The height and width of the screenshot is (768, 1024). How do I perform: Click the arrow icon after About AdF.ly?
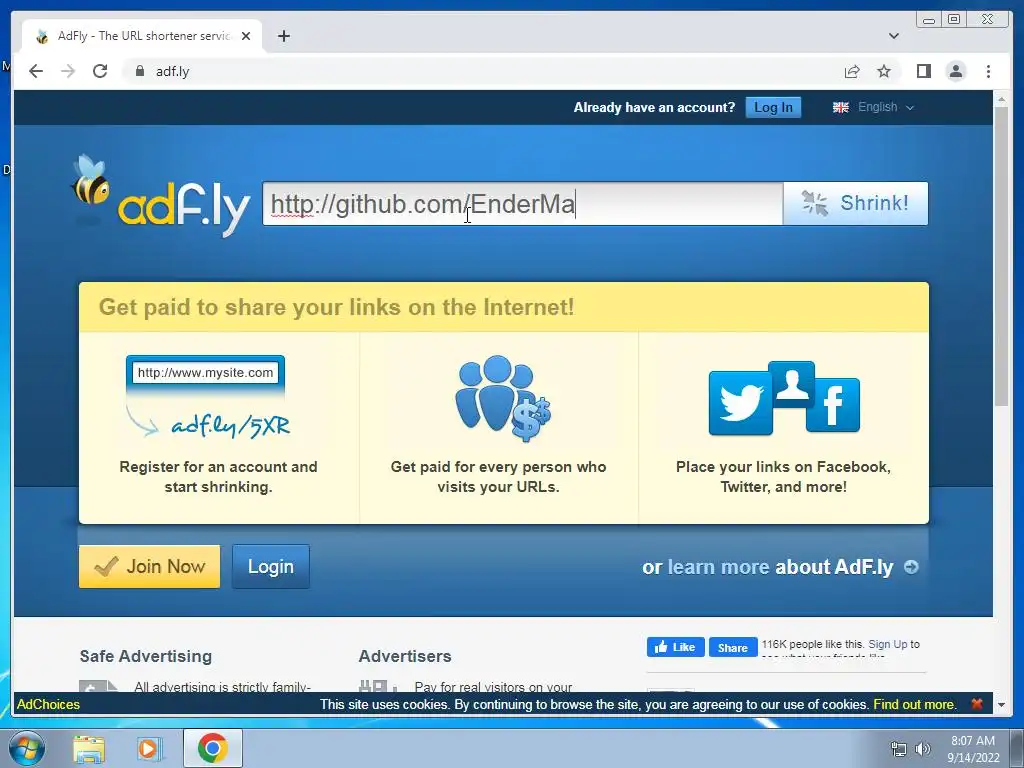pos(911,567)
